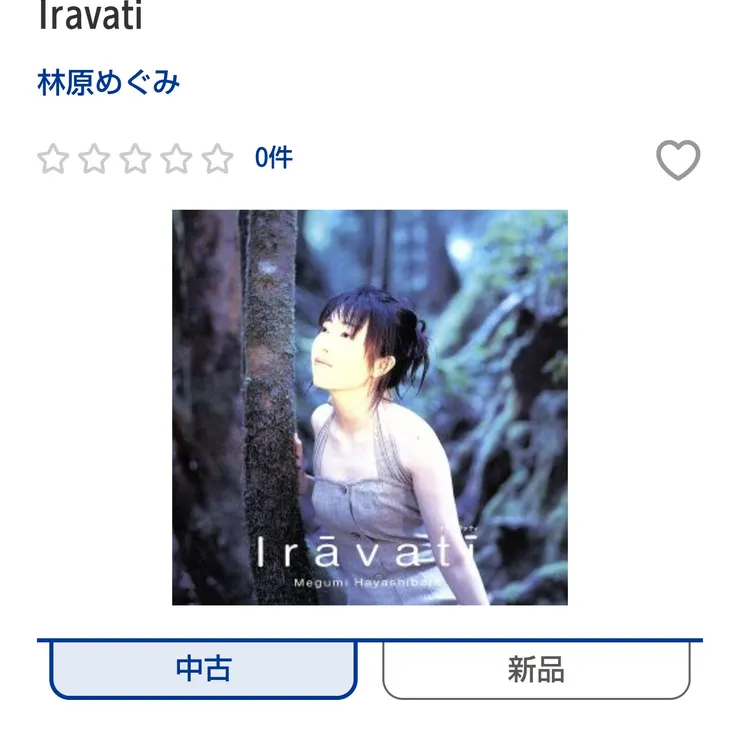Switch to the 中古 tab
Viewport: 740px width, 740px height.
[x=203, y=669]
